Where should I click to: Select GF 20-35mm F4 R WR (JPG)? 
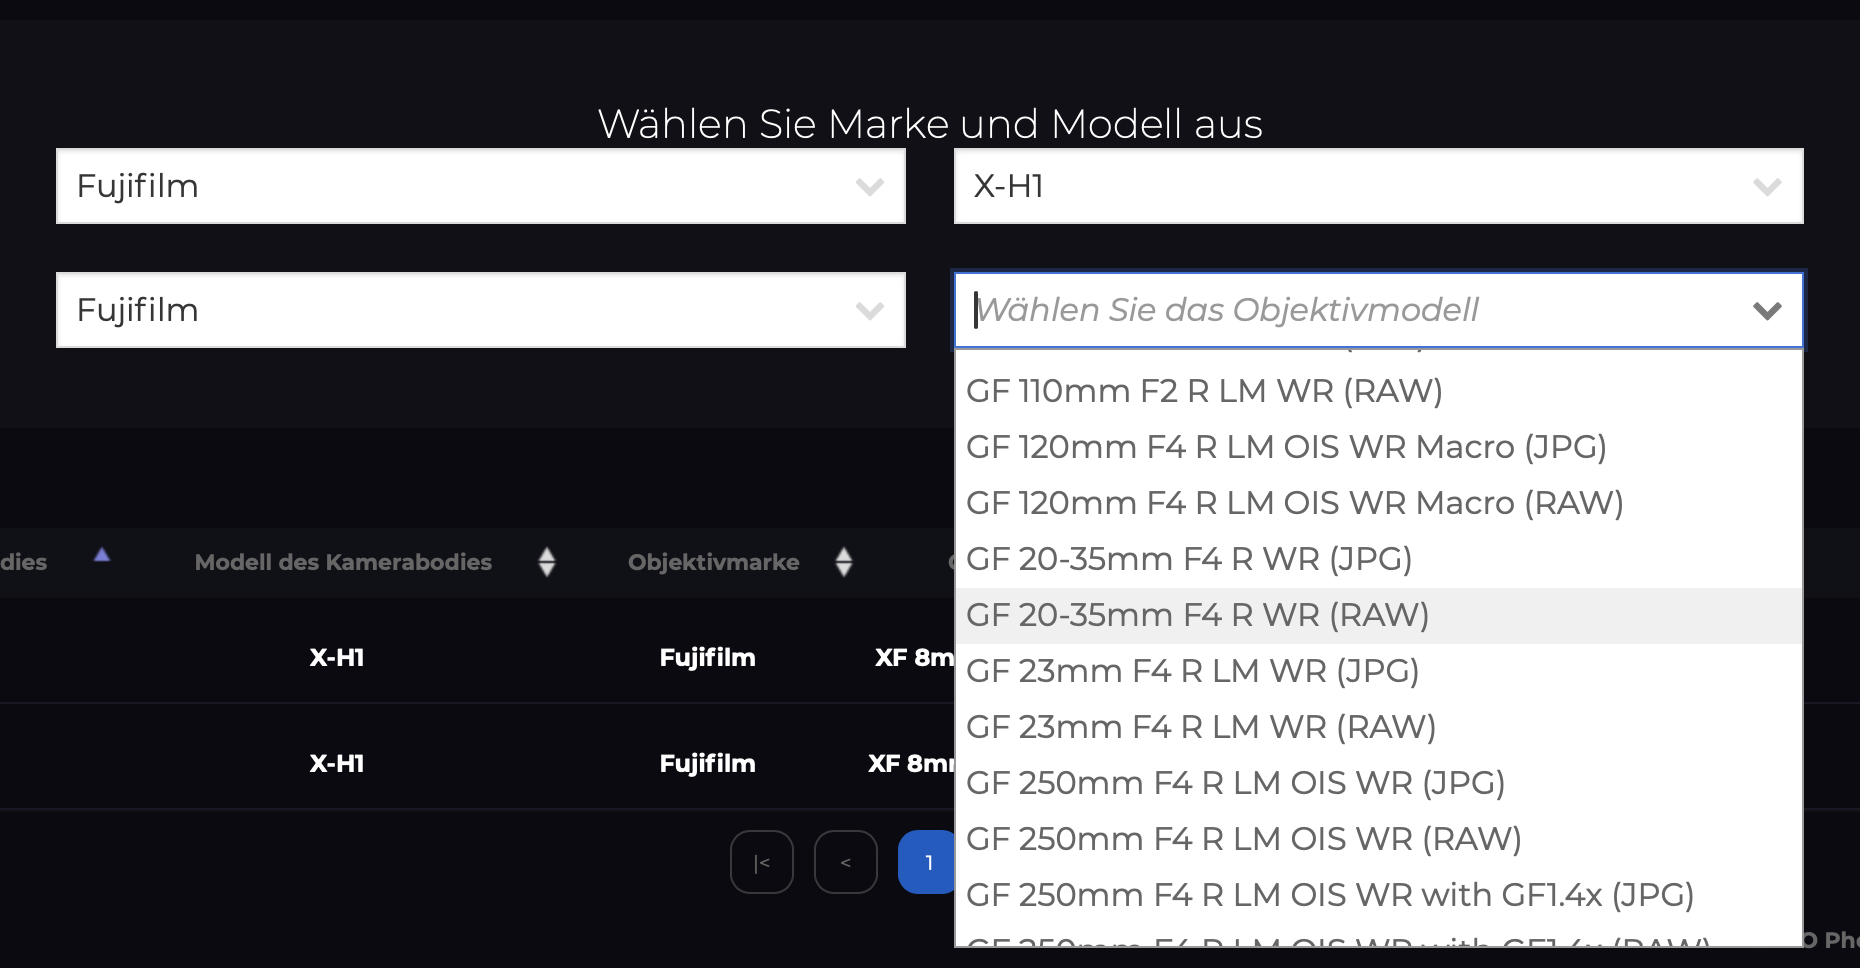1379,559
